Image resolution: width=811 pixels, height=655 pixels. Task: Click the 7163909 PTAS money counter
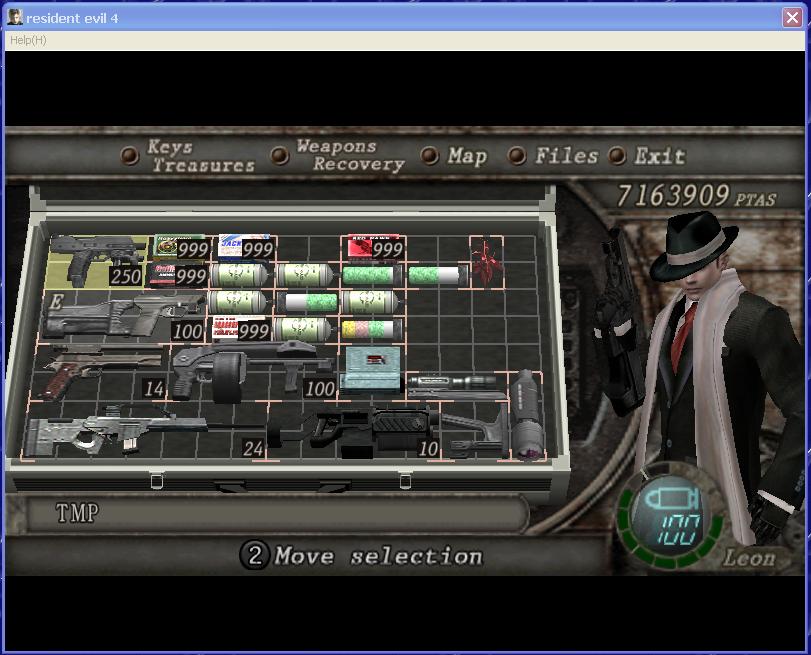pyautogui.click(x=696, y=197)
